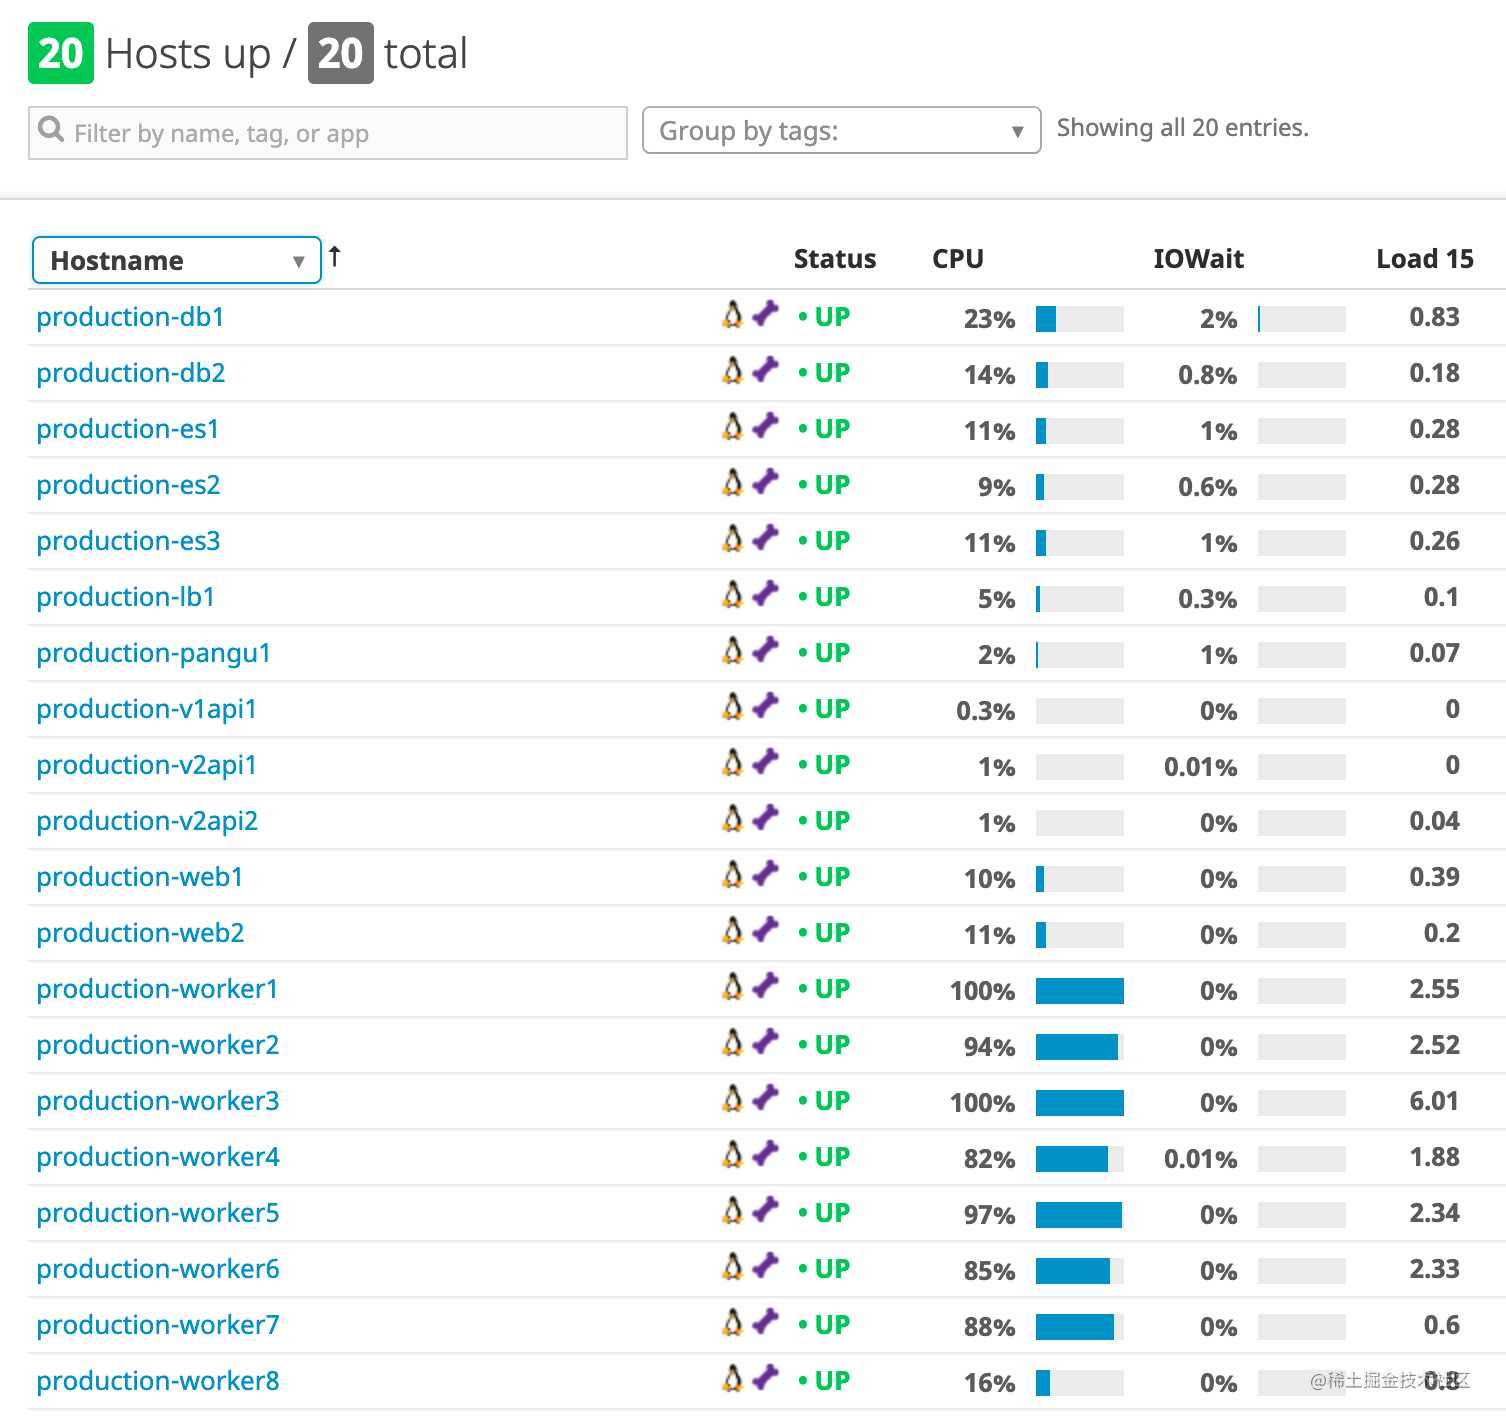1506x1426 pixels.
Task: Open host production-db2
Action: tap(131, 373)
